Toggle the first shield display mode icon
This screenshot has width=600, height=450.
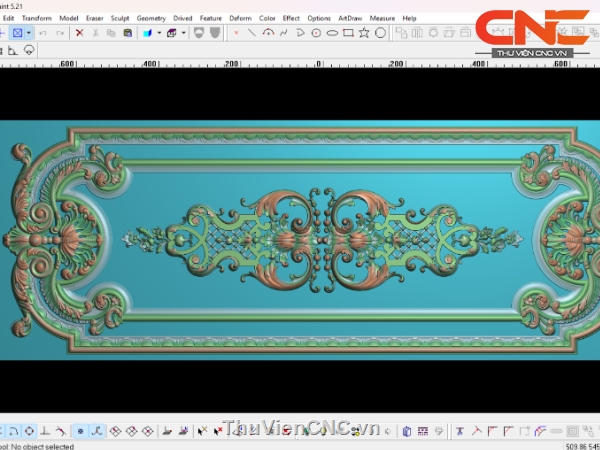(x=197, y=33)
